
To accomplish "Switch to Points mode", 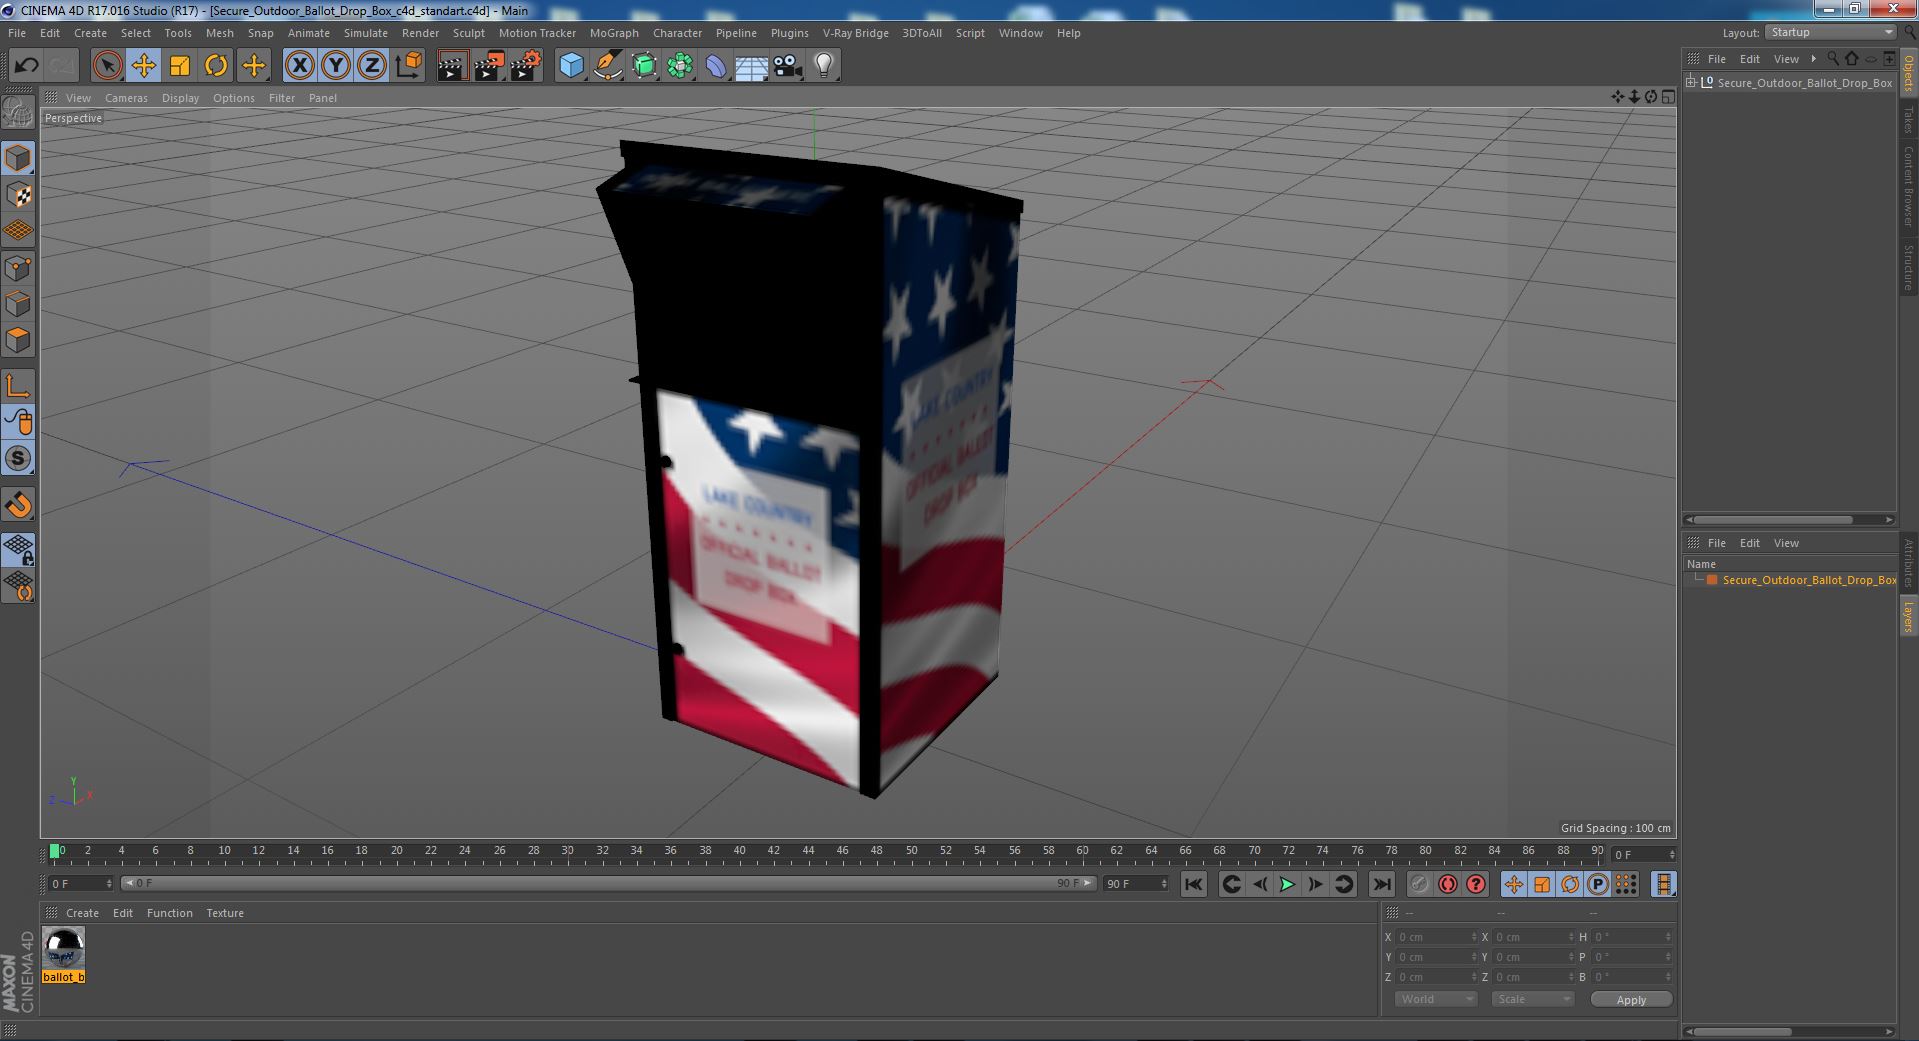I will [18, 268].
